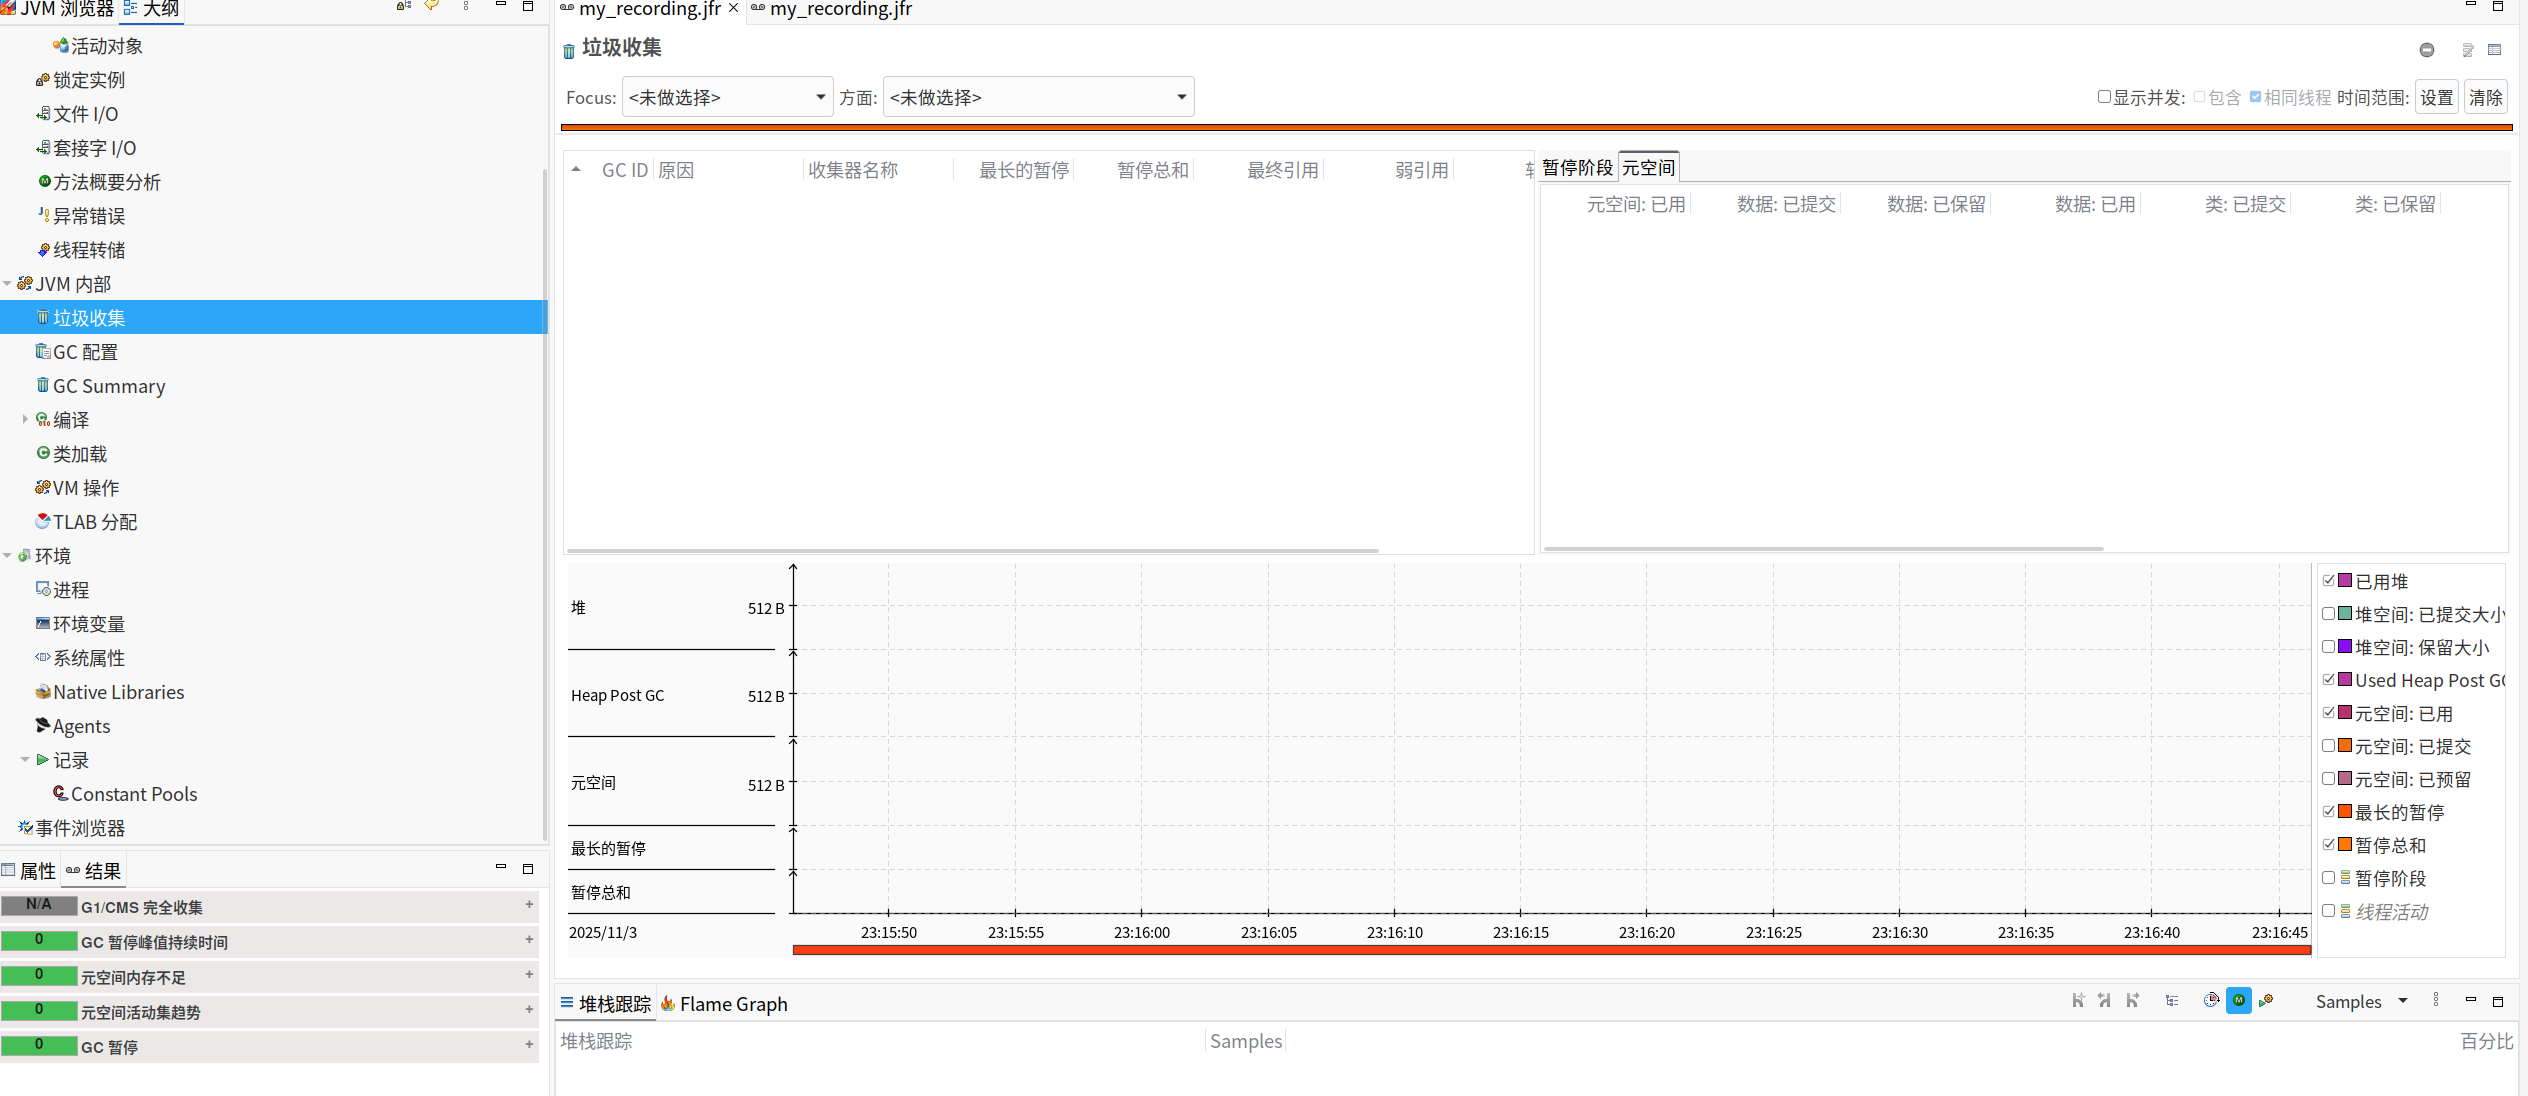The height and width of the screenshot is (1096, 2528).
Task: Click the tree layout icon in Flame Graph toolbar
Action: point(2172,1000)
